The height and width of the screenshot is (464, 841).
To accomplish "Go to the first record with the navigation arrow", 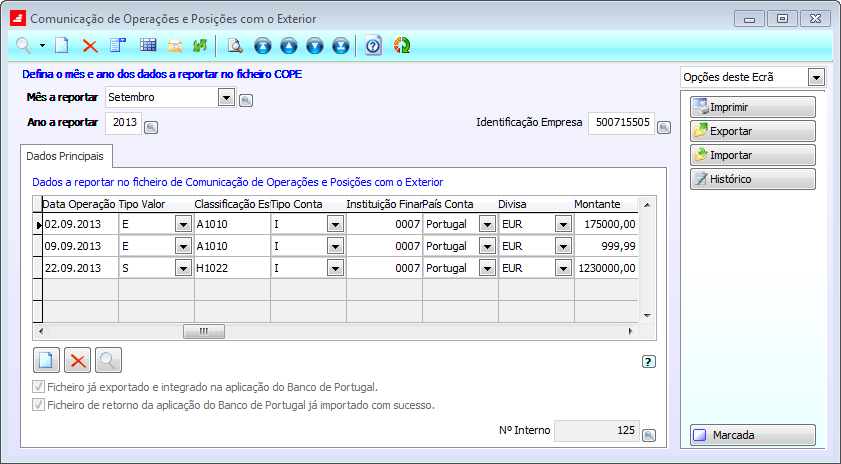I will [263, 45].
